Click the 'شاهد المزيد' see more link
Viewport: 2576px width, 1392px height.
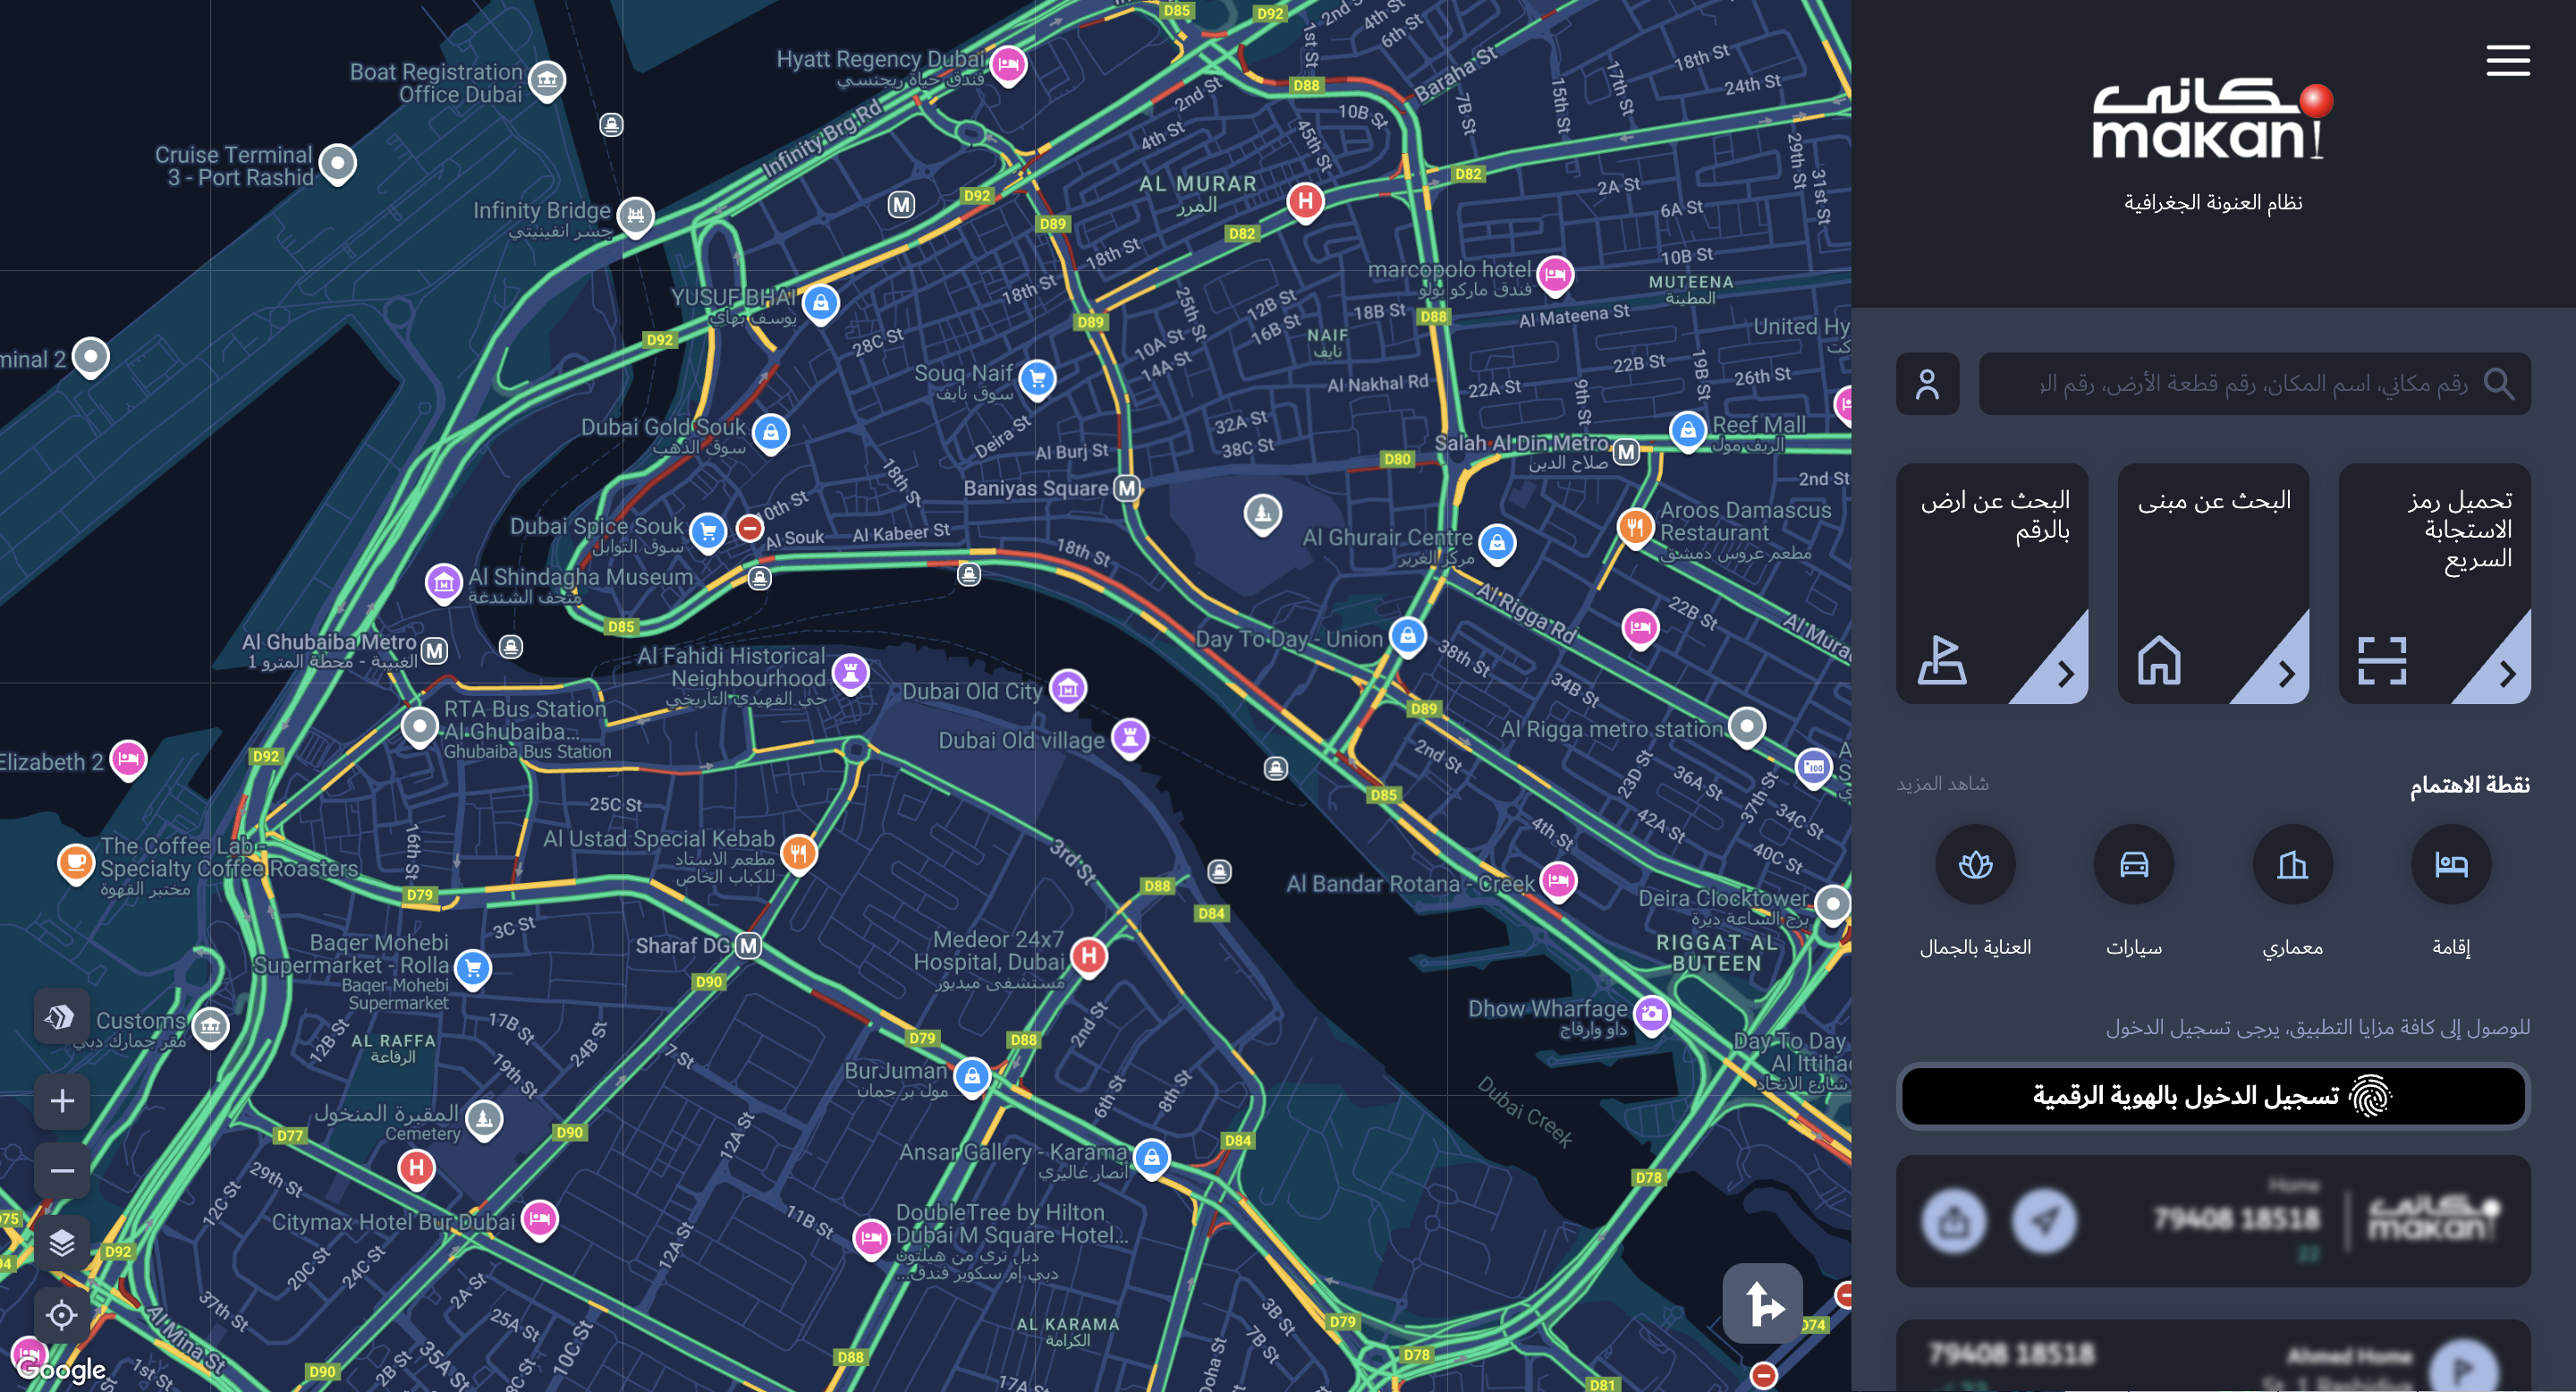point(1942,784)
